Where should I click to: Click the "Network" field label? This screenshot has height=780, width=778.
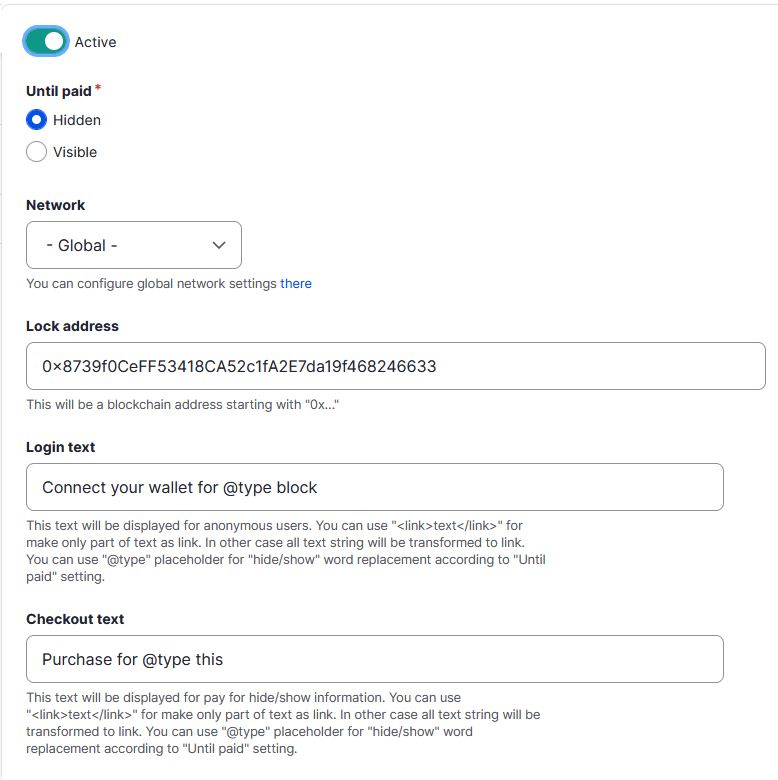55,205
